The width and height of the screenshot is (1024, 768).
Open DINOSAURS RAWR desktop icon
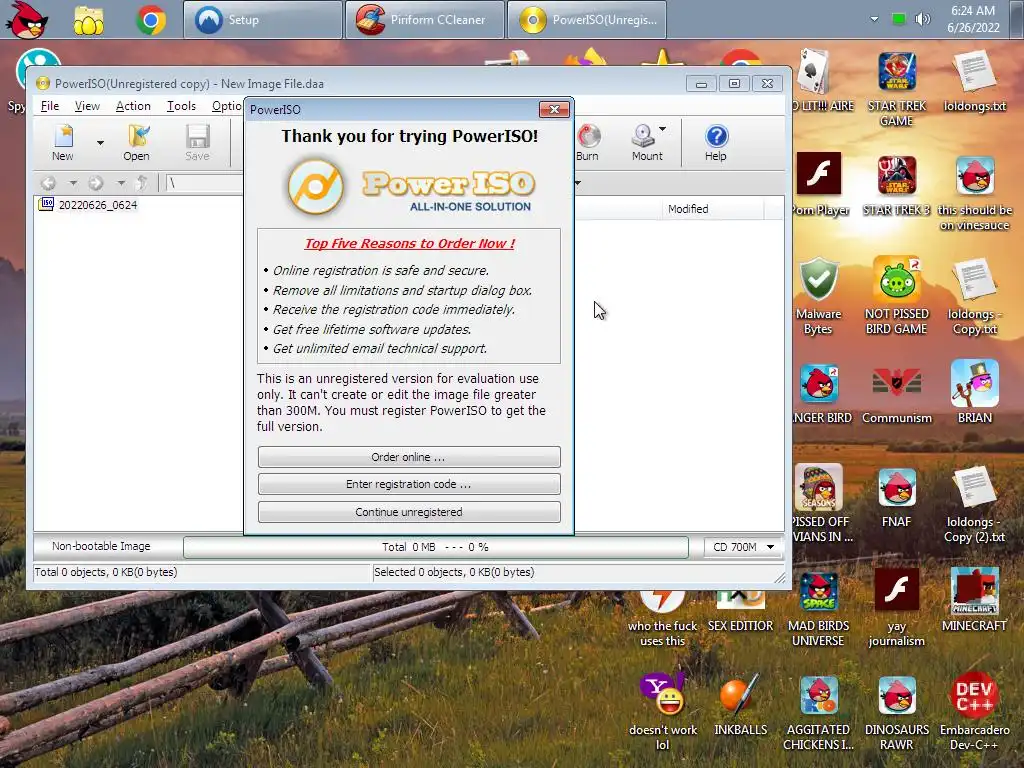(897, 713)
